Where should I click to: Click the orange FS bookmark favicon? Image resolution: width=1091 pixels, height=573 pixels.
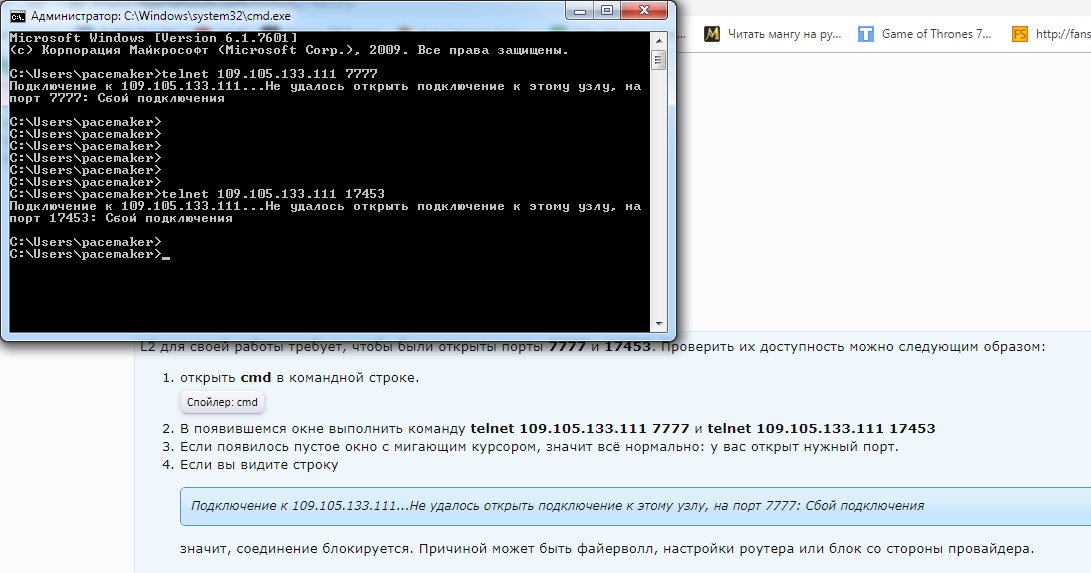pyautogui.click(x=1020, y=33)
